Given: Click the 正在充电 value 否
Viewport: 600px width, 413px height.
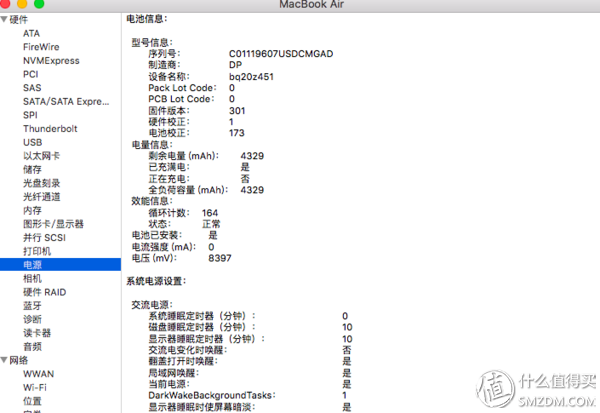Looking at the screenshot, I should tap(245, 179).
